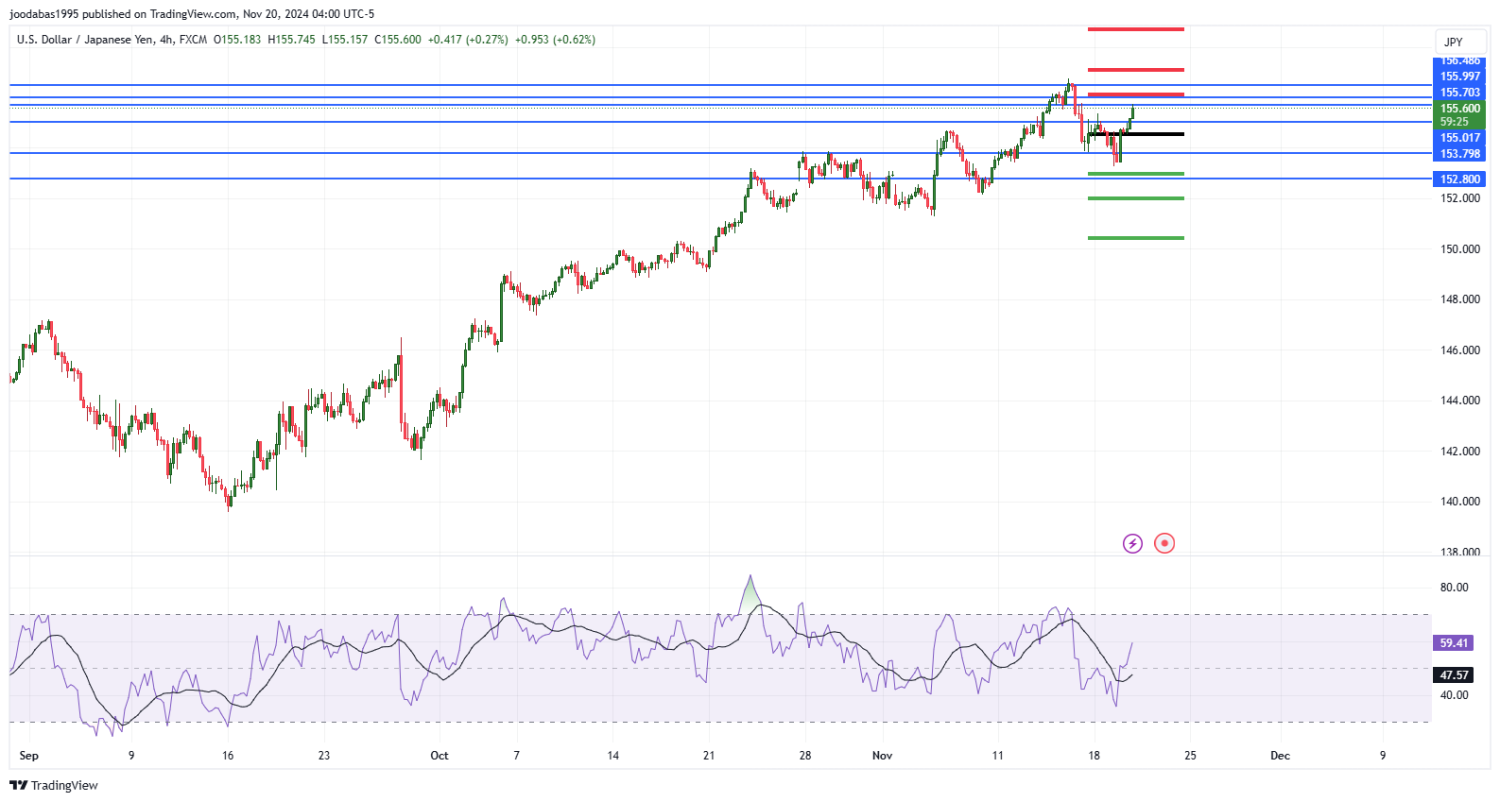
Task: Click the TradingView logo
Action: click(53, 786)
